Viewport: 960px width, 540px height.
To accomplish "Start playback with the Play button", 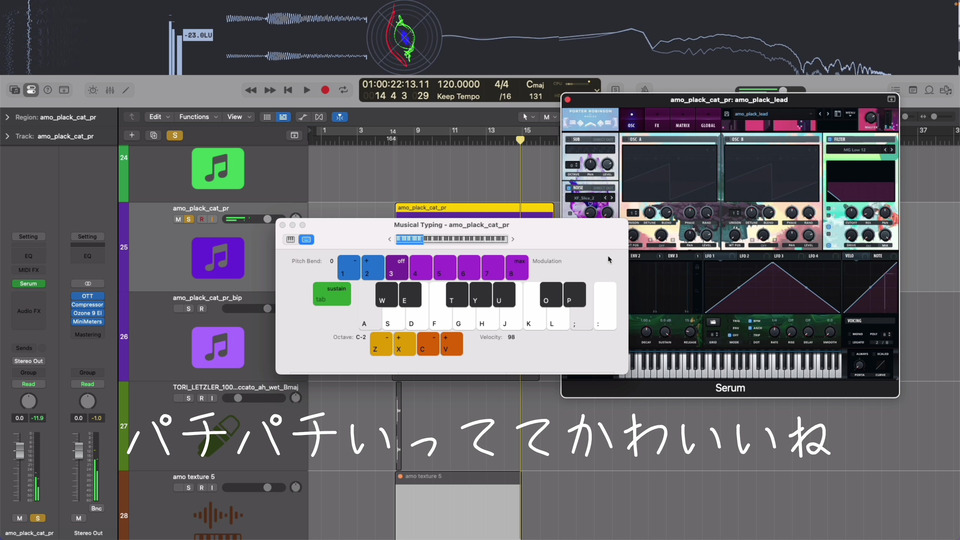I will pos(307,90).
